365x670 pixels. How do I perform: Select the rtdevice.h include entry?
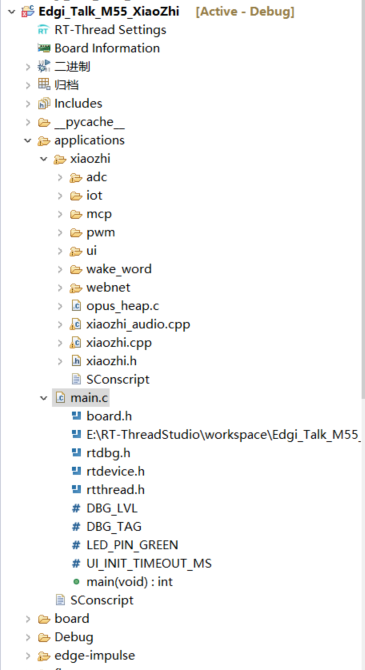[115, 471]
